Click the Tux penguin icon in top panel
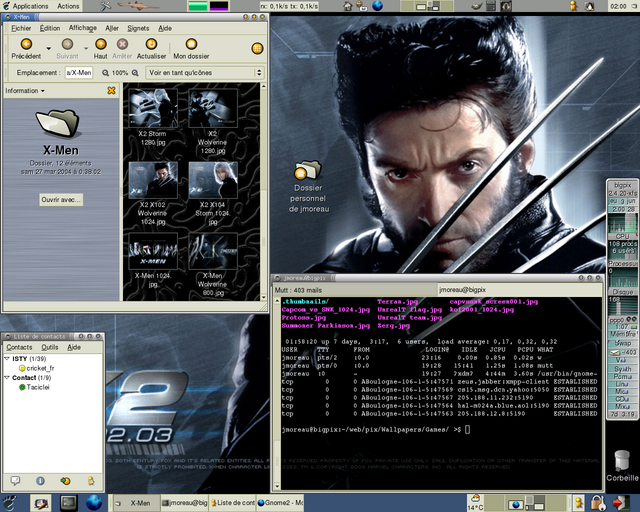 coord(589,6)
